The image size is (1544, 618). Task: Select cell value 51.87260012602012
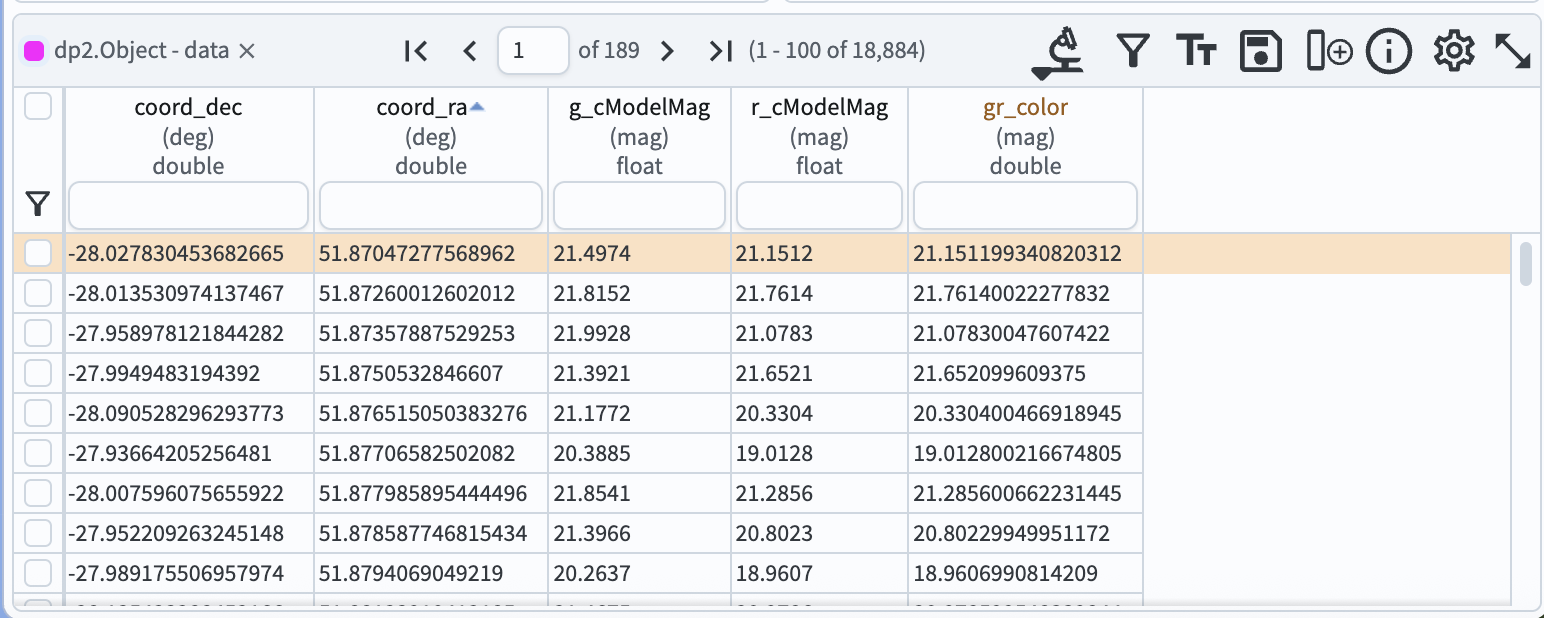417,294
